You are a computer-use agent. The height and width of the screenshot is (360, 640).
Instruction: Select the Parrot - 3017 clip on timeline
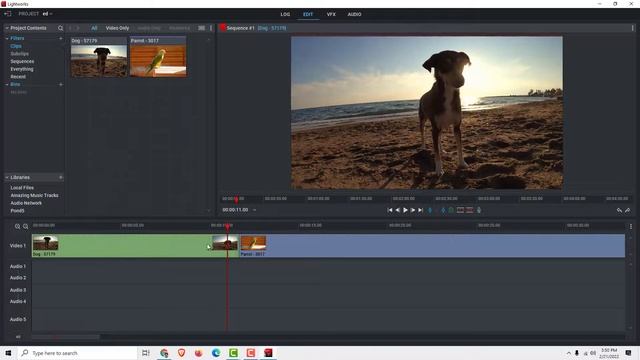pos(432,246)
